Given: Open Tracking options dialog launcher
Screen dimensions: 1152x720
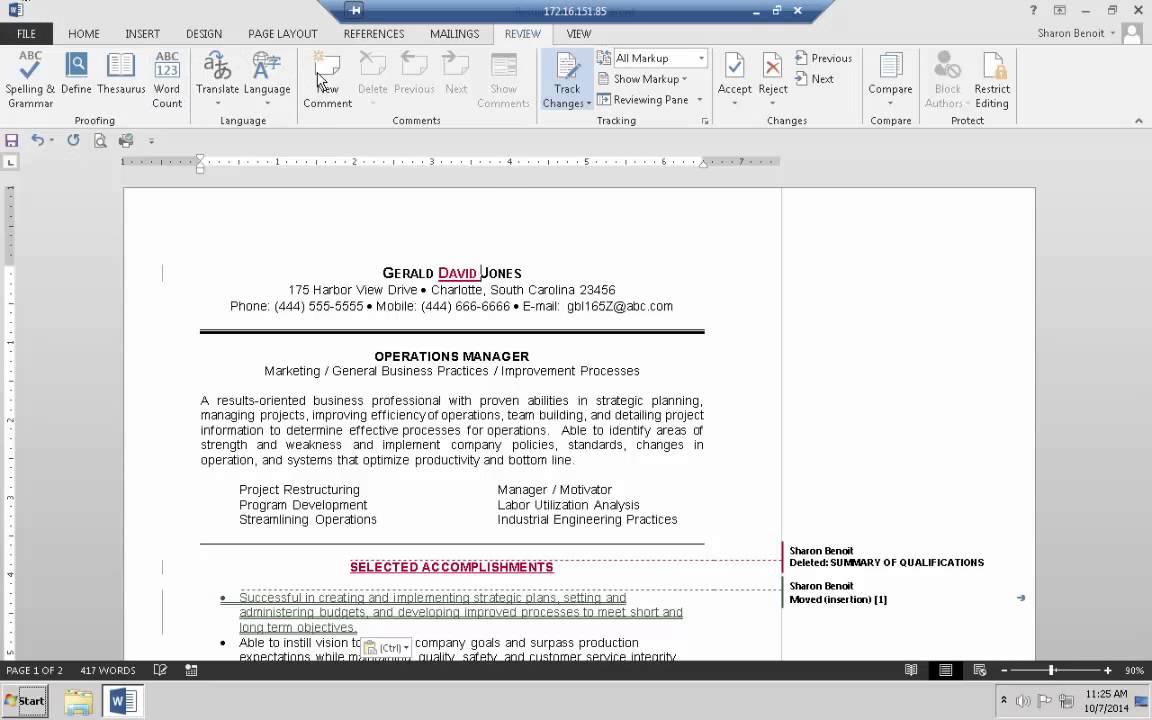Looking at the screenshot, I should [x=705, y=121].
